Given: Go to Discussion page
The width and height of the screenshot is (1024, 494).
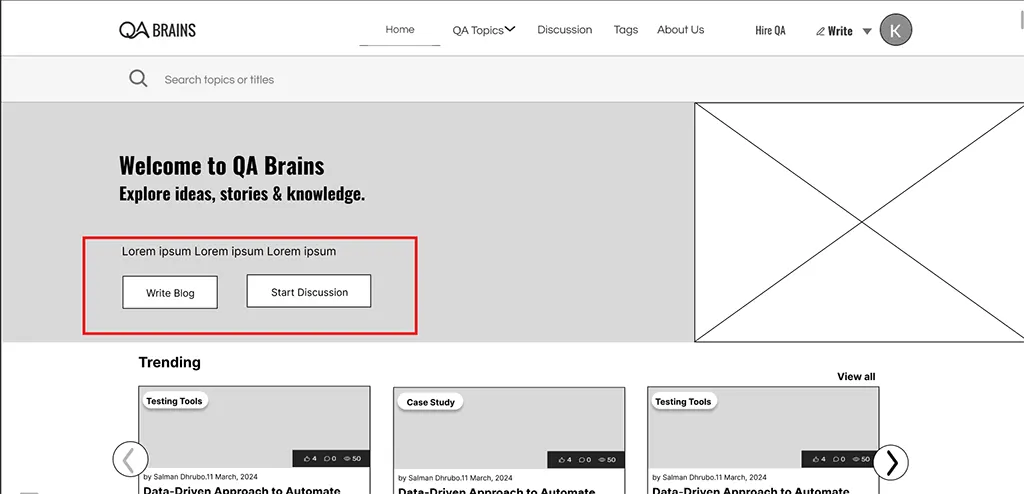Looking at the screenshot, I should point(564,29).
